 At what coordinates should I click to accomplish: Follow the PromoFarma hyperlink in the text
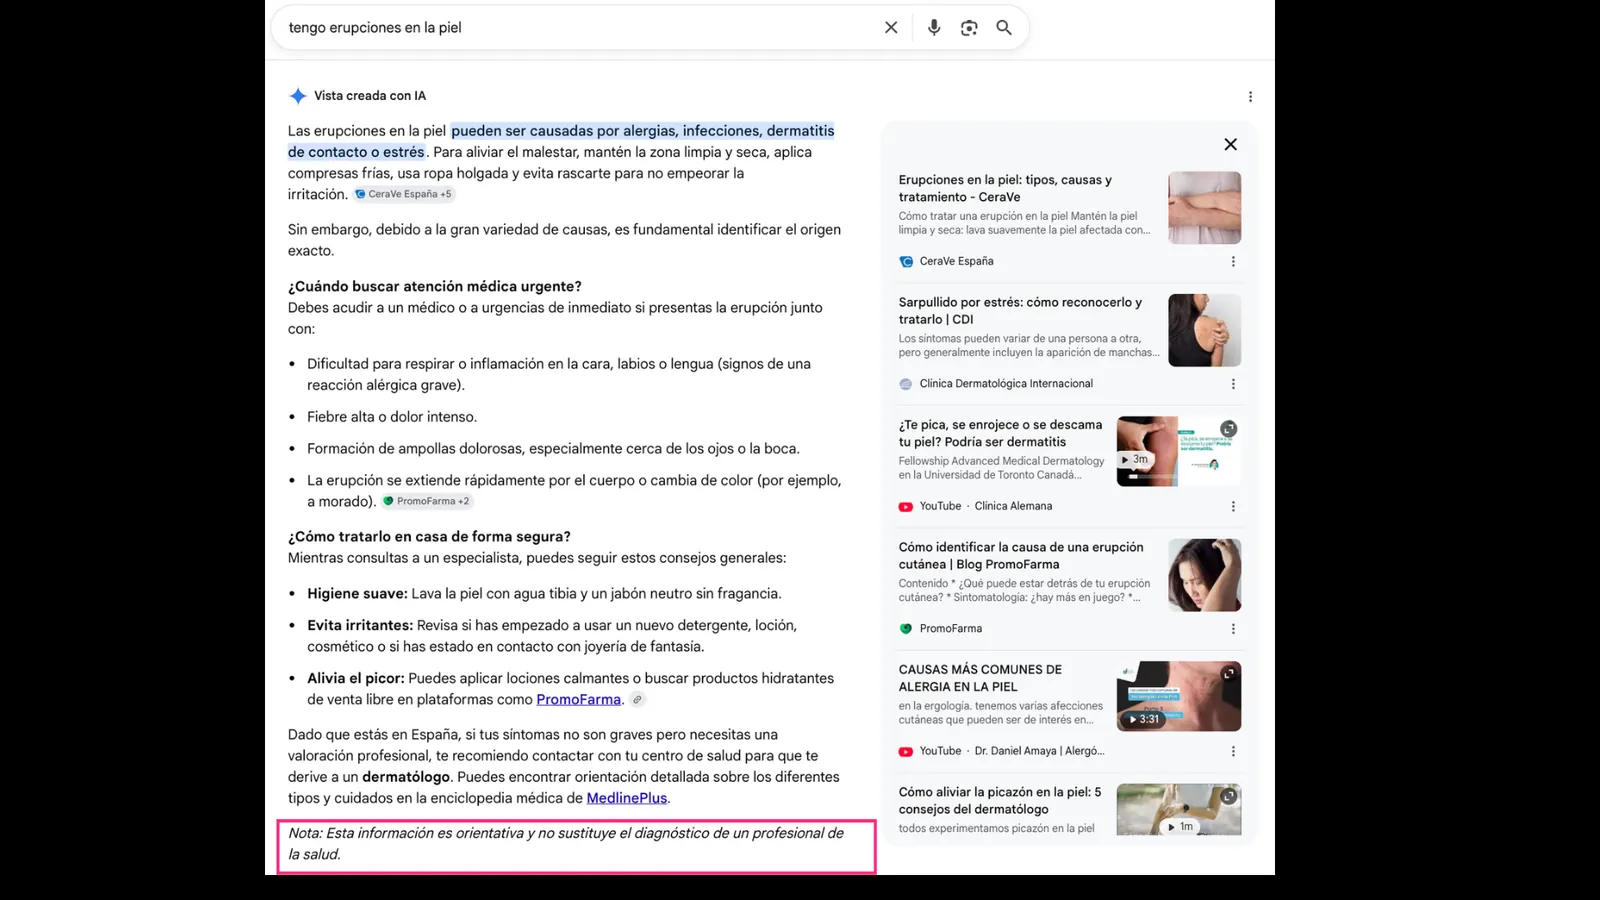tap(578, 699)
